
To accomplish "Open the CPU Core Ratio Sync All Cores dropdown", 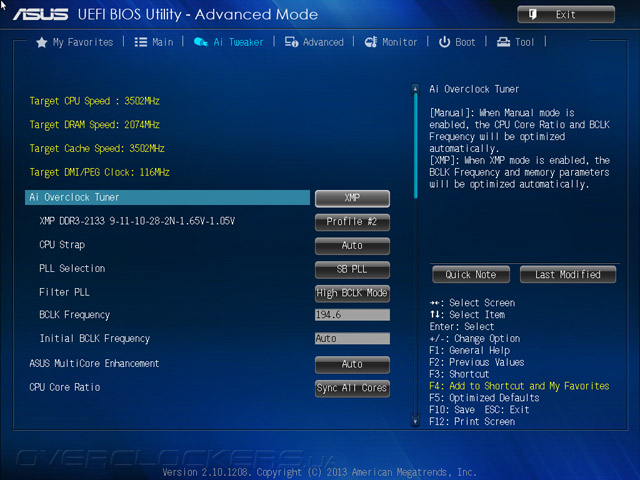I will click(352, 388).
